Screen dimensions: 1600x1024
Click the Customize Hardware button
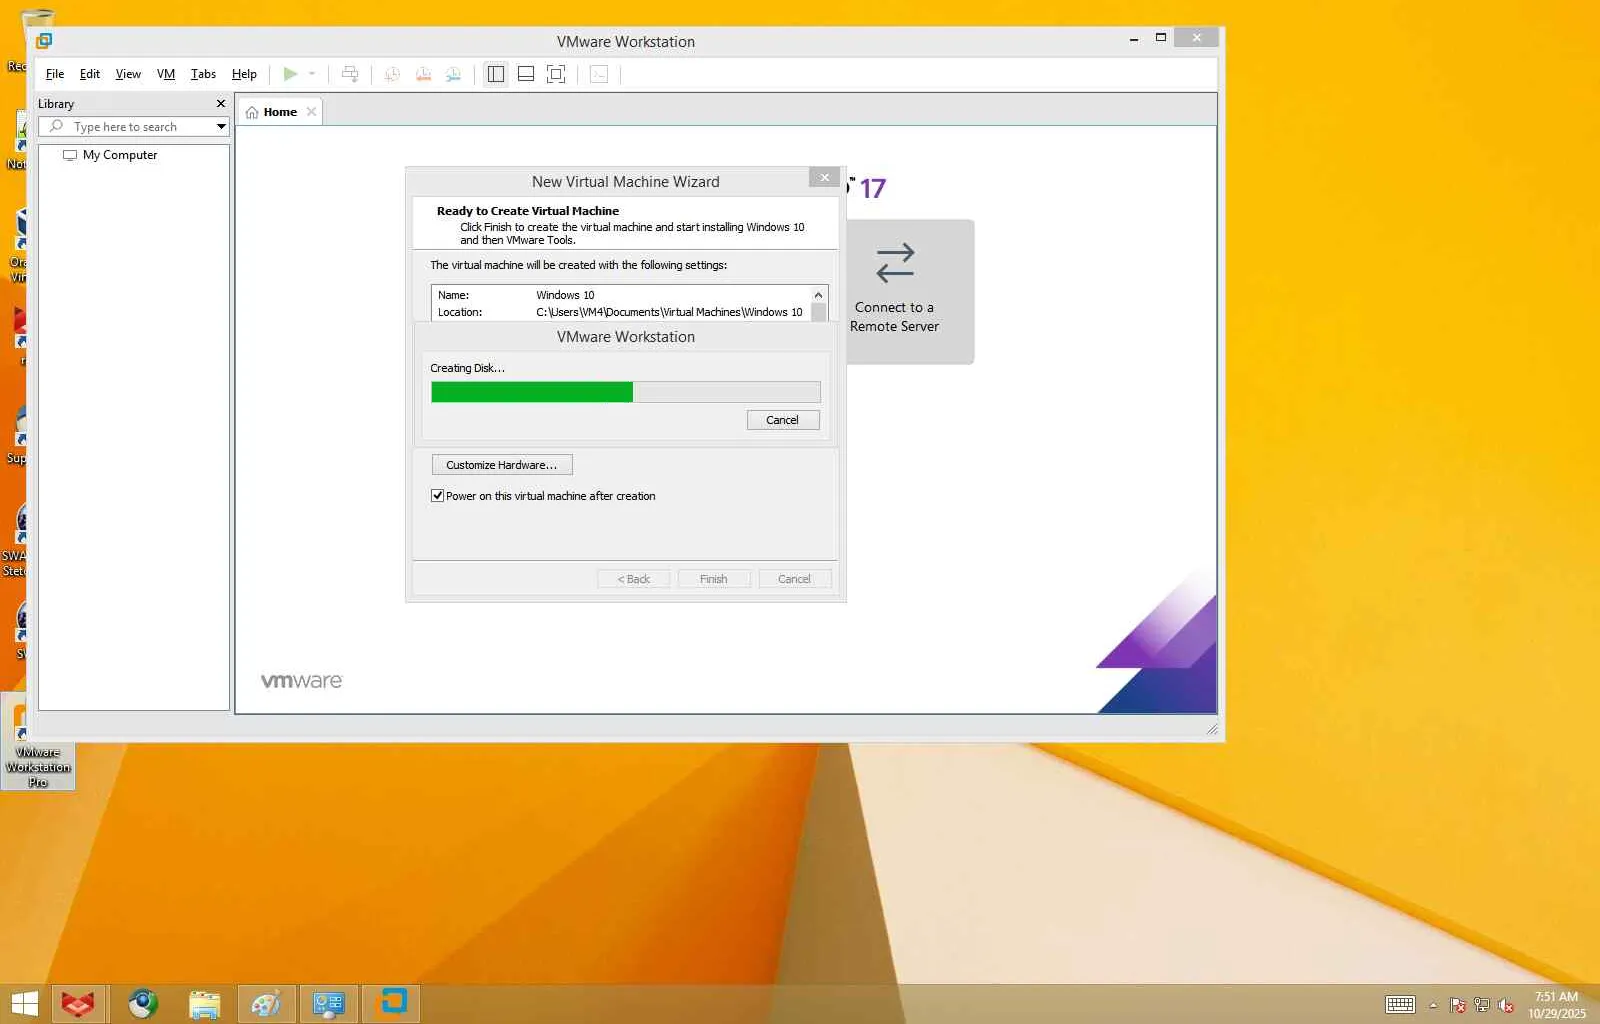pos(502,465)
